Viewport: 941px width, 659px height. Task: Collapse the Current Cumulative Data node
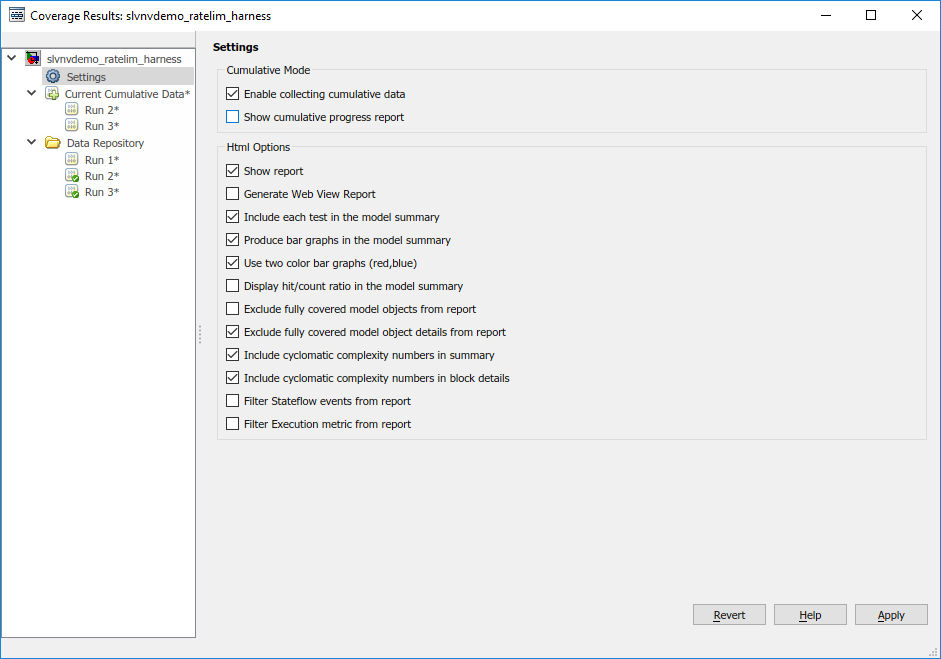click(32, 93)
